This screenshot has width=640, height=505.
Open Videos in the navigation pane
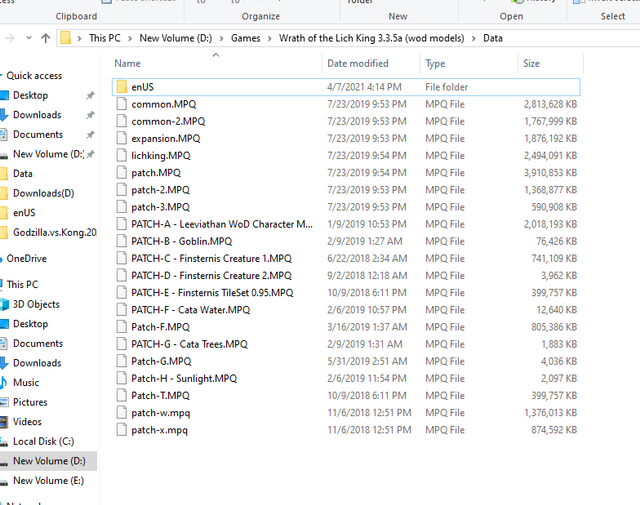pyautogui.click(x=27, y=422)
